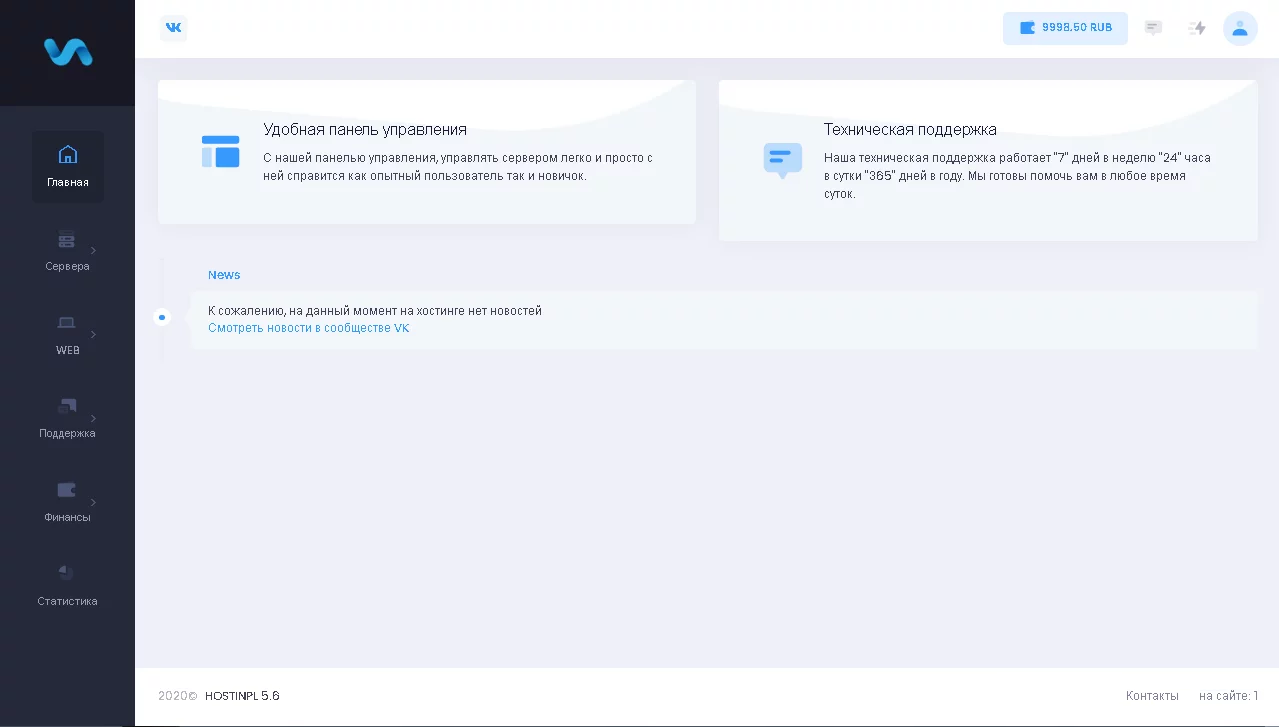Expand the Поддержка submenu chevron

click(x=94, y=418)
